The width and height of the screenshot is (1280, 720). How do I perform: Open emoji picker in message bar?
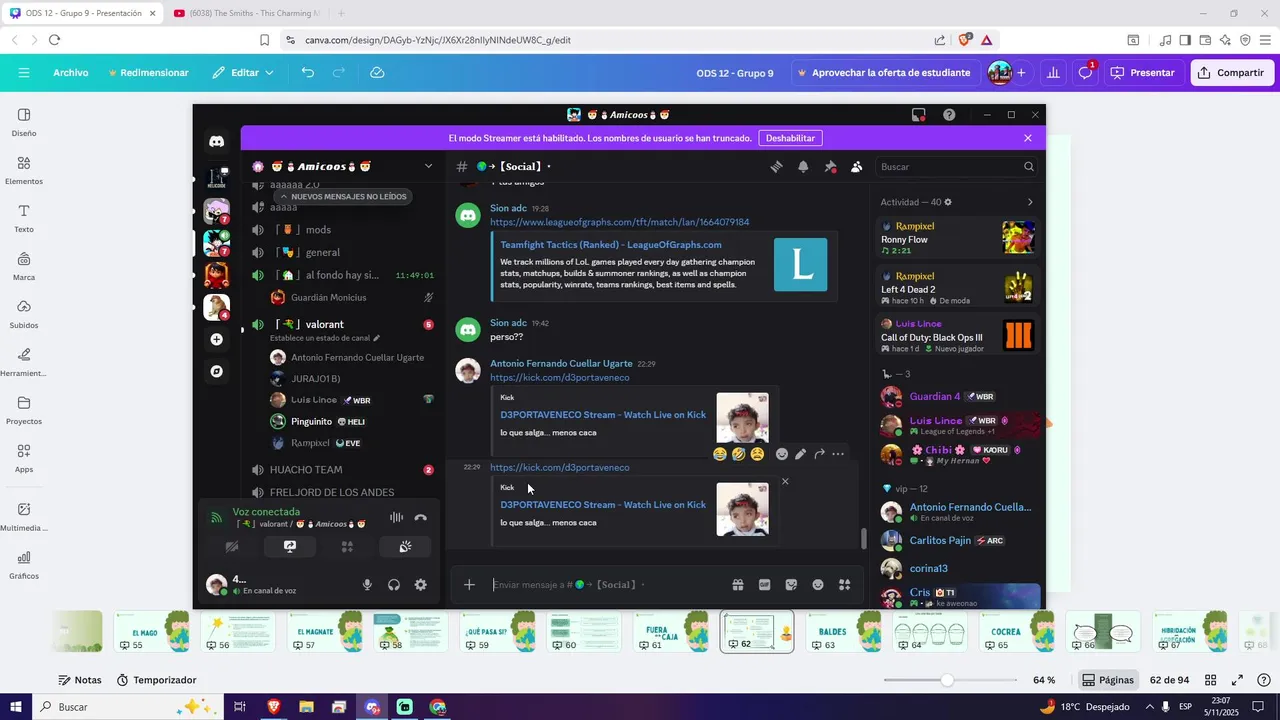818,585
